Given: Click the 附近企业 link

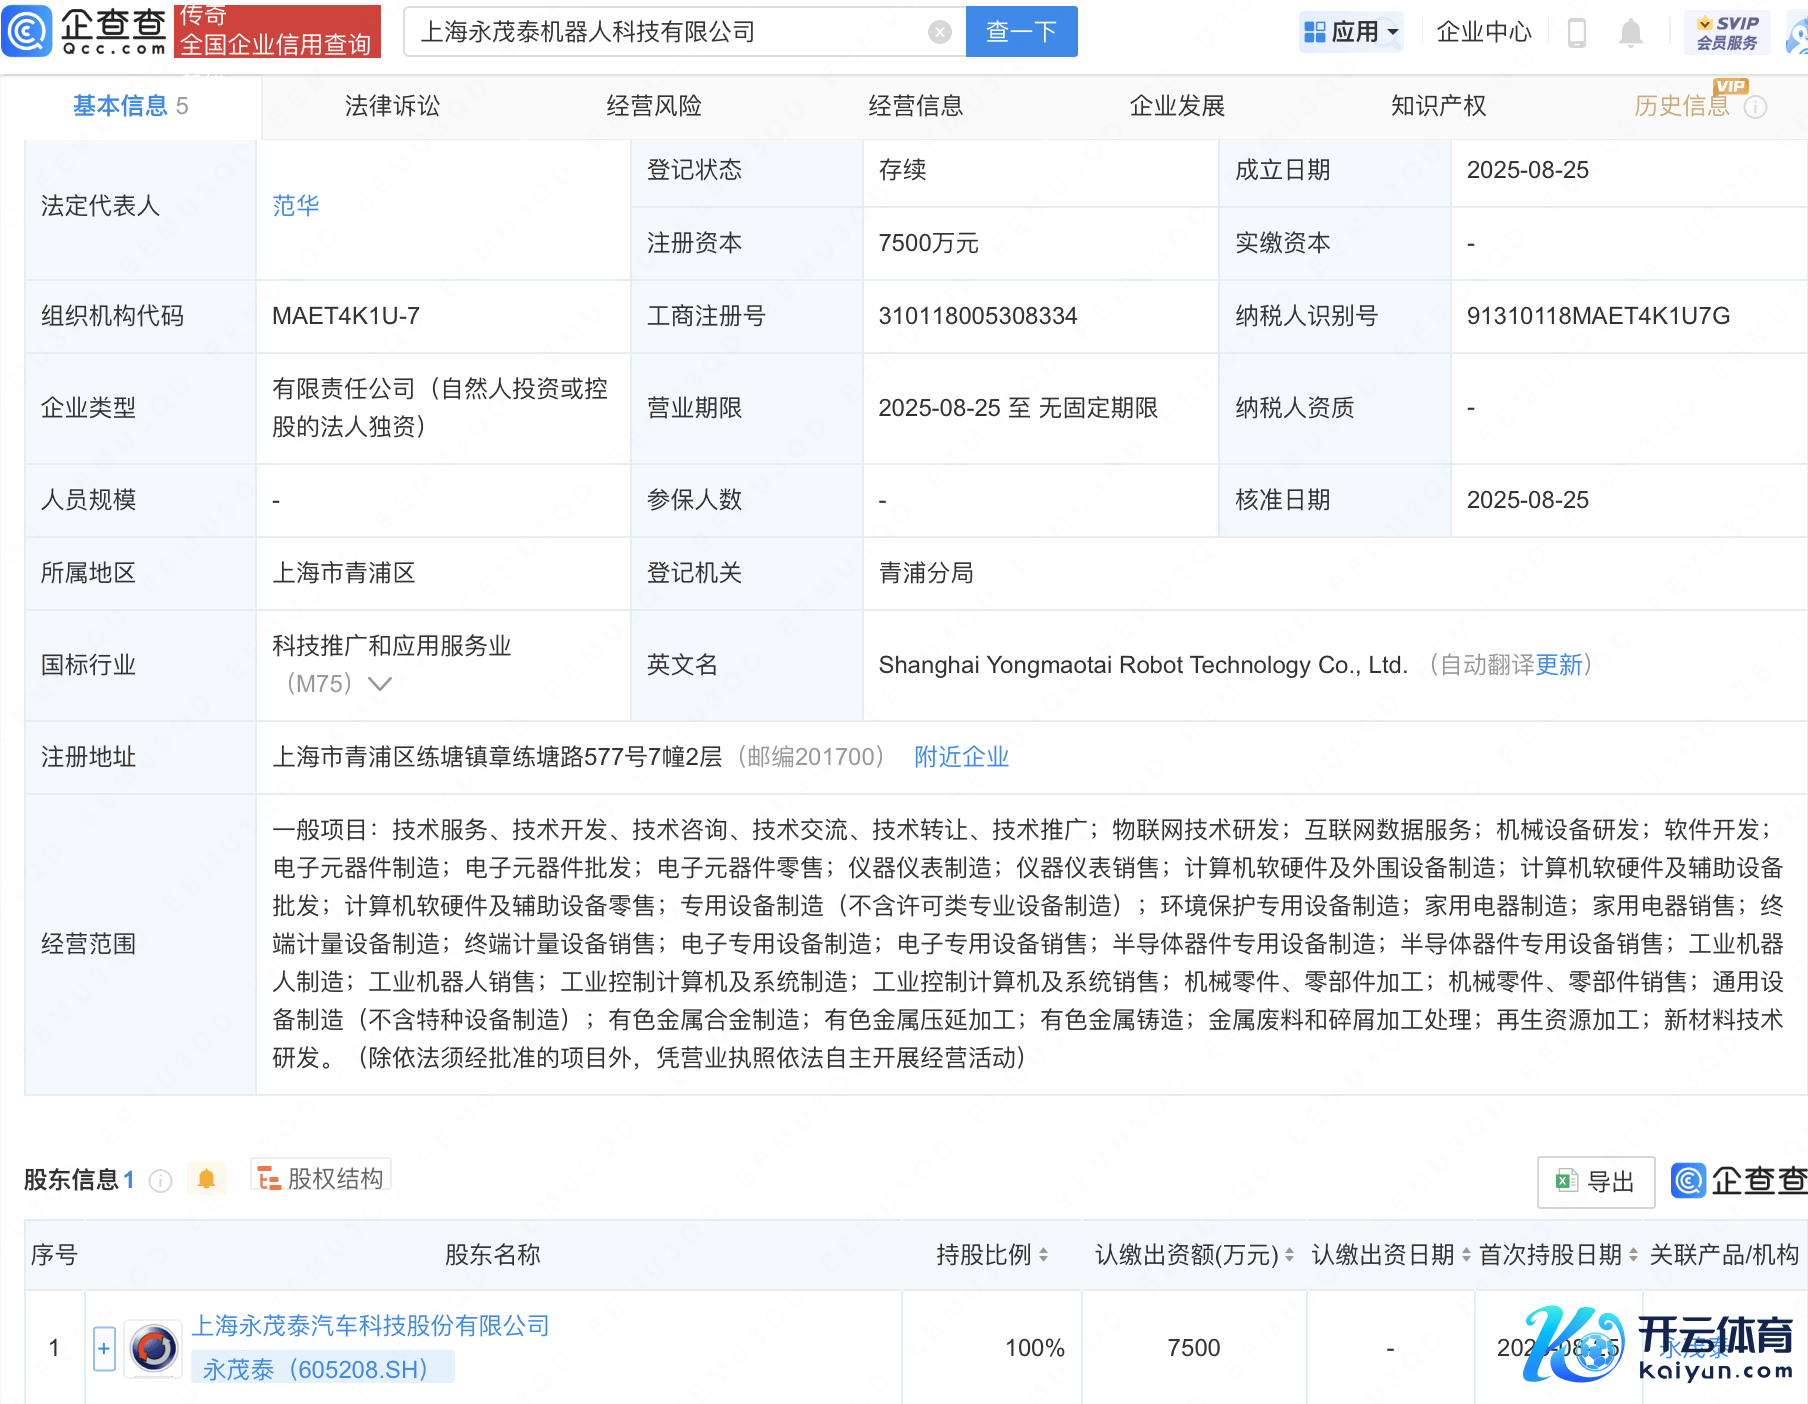Looking at the screenshot, I should 961,757.
